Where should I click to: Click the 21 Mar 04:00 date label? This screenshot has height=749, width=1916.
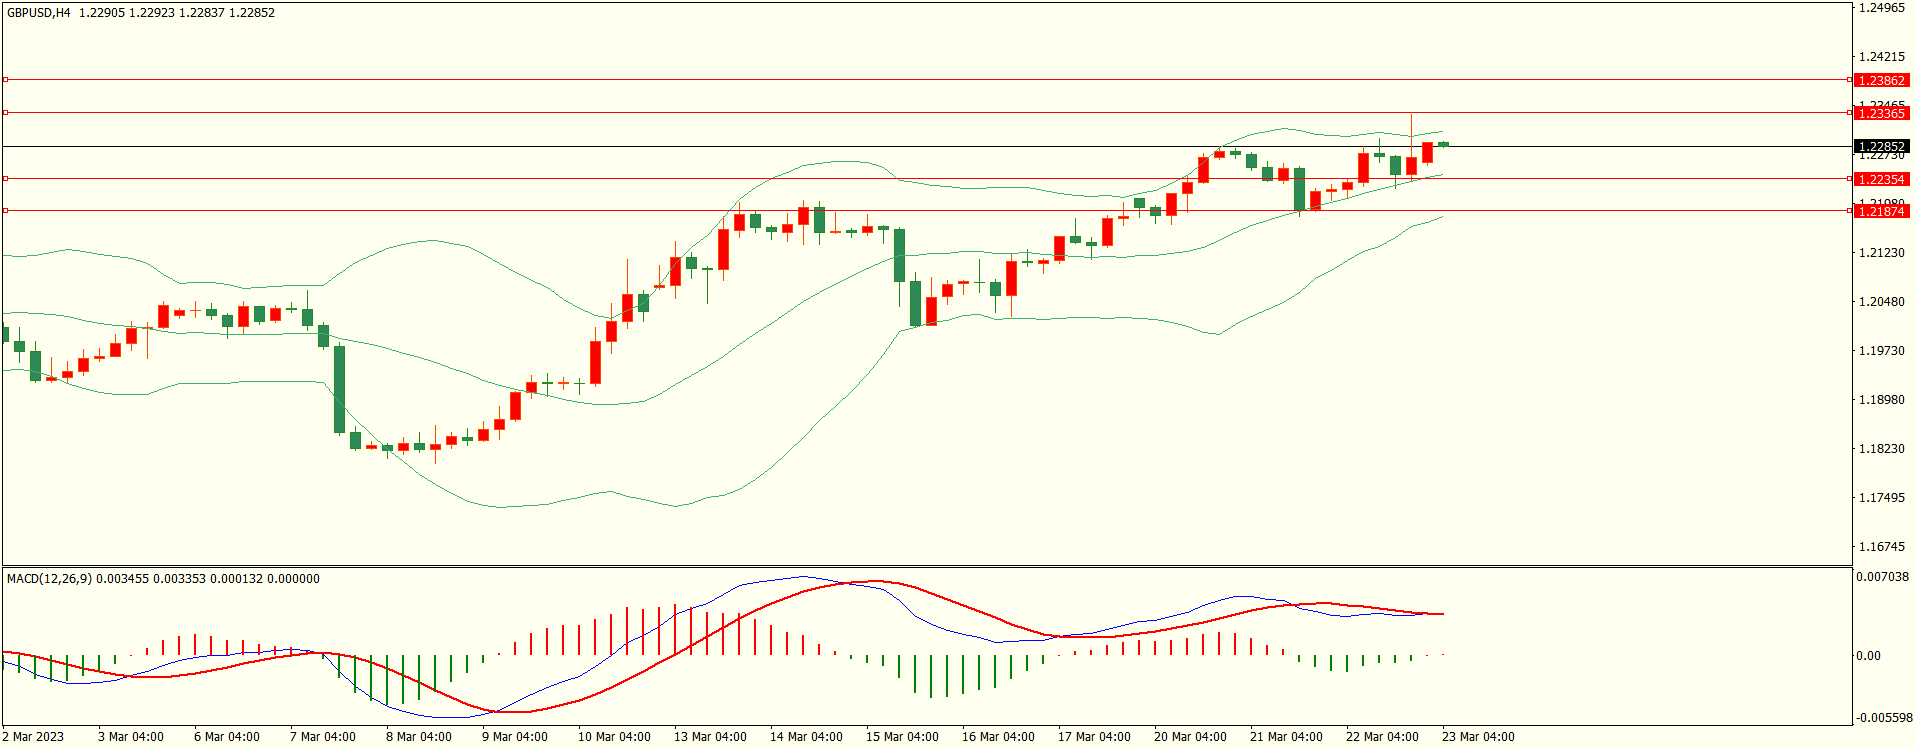point(1286,737)
